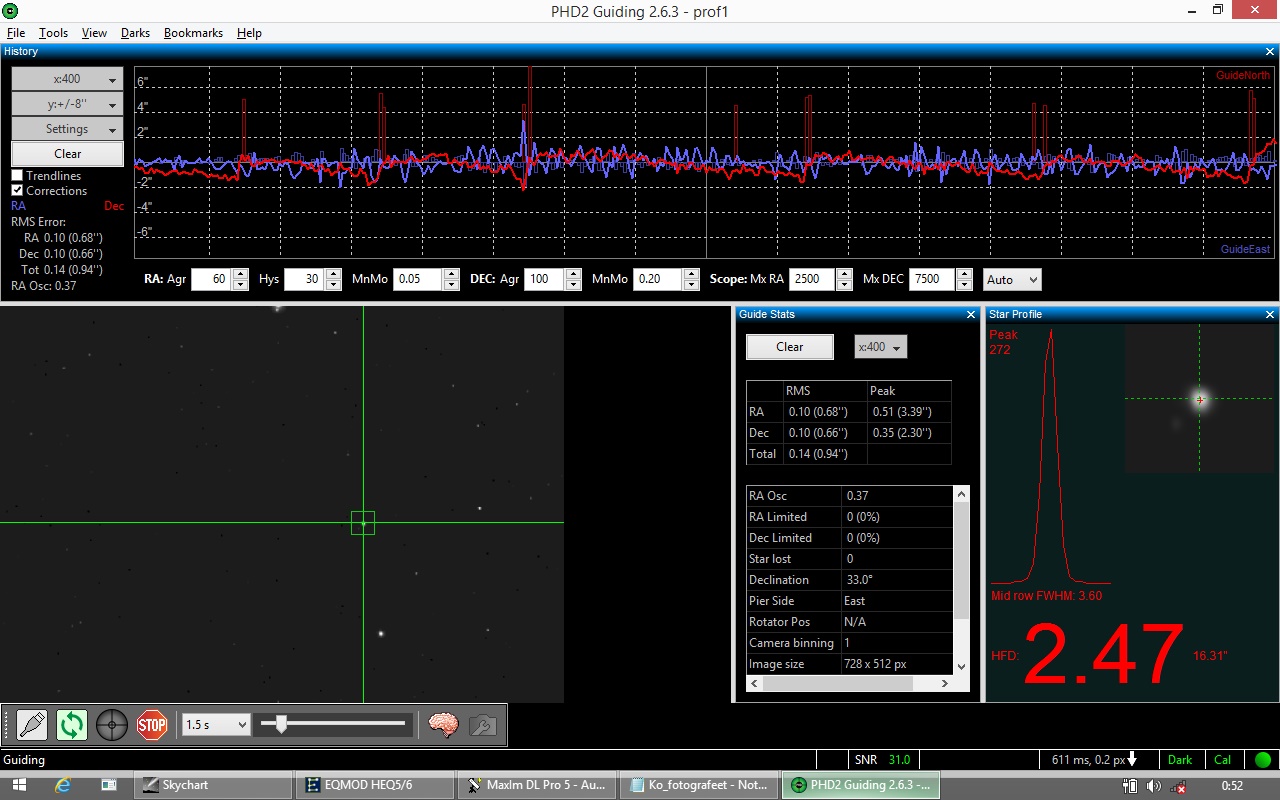Enable the Trendlines checkbox
1280x800 pixels.
point(17,176)
